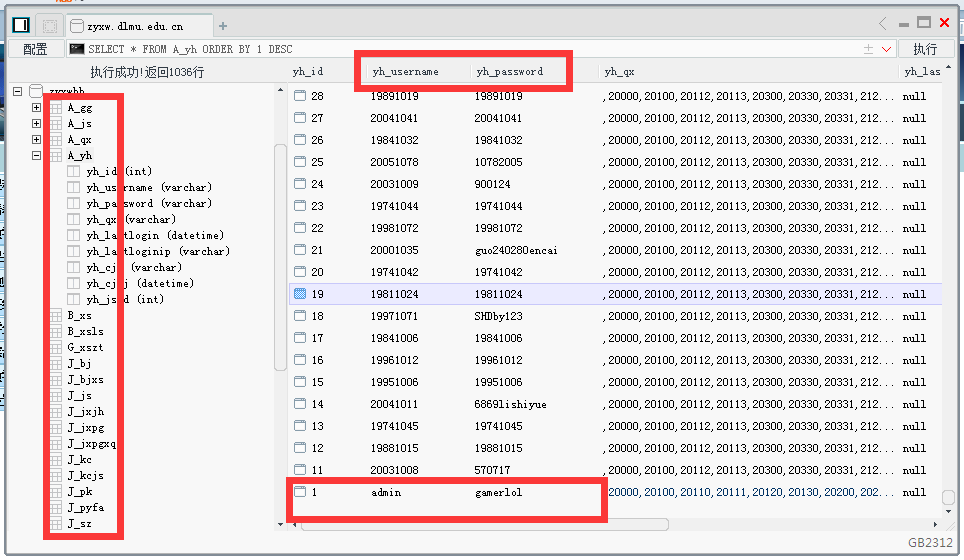Click column icon beside yh_lastloginip (varchar)
Image resolution: width=964 pixels, height=560 pixels.
tap(73, 251)
